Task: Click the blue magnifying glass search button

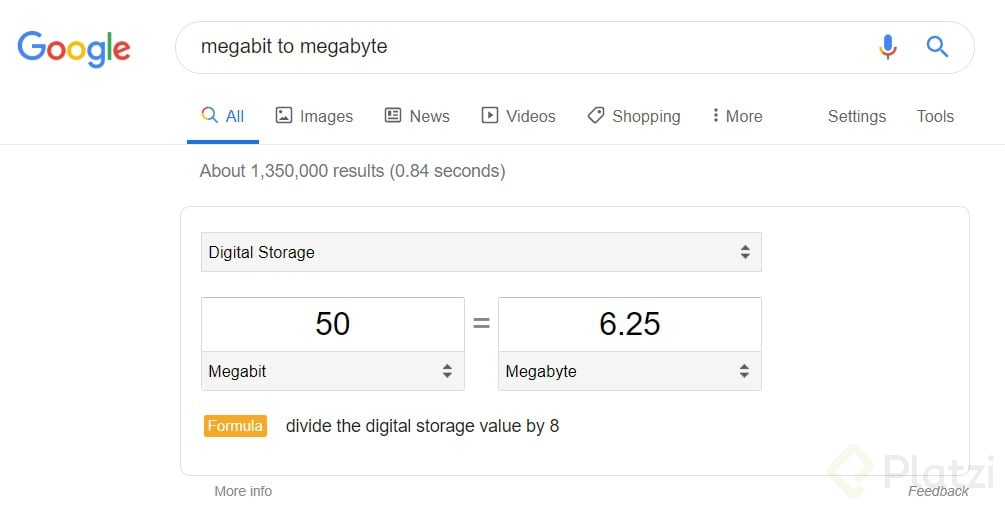Action: tap(937, 47)
